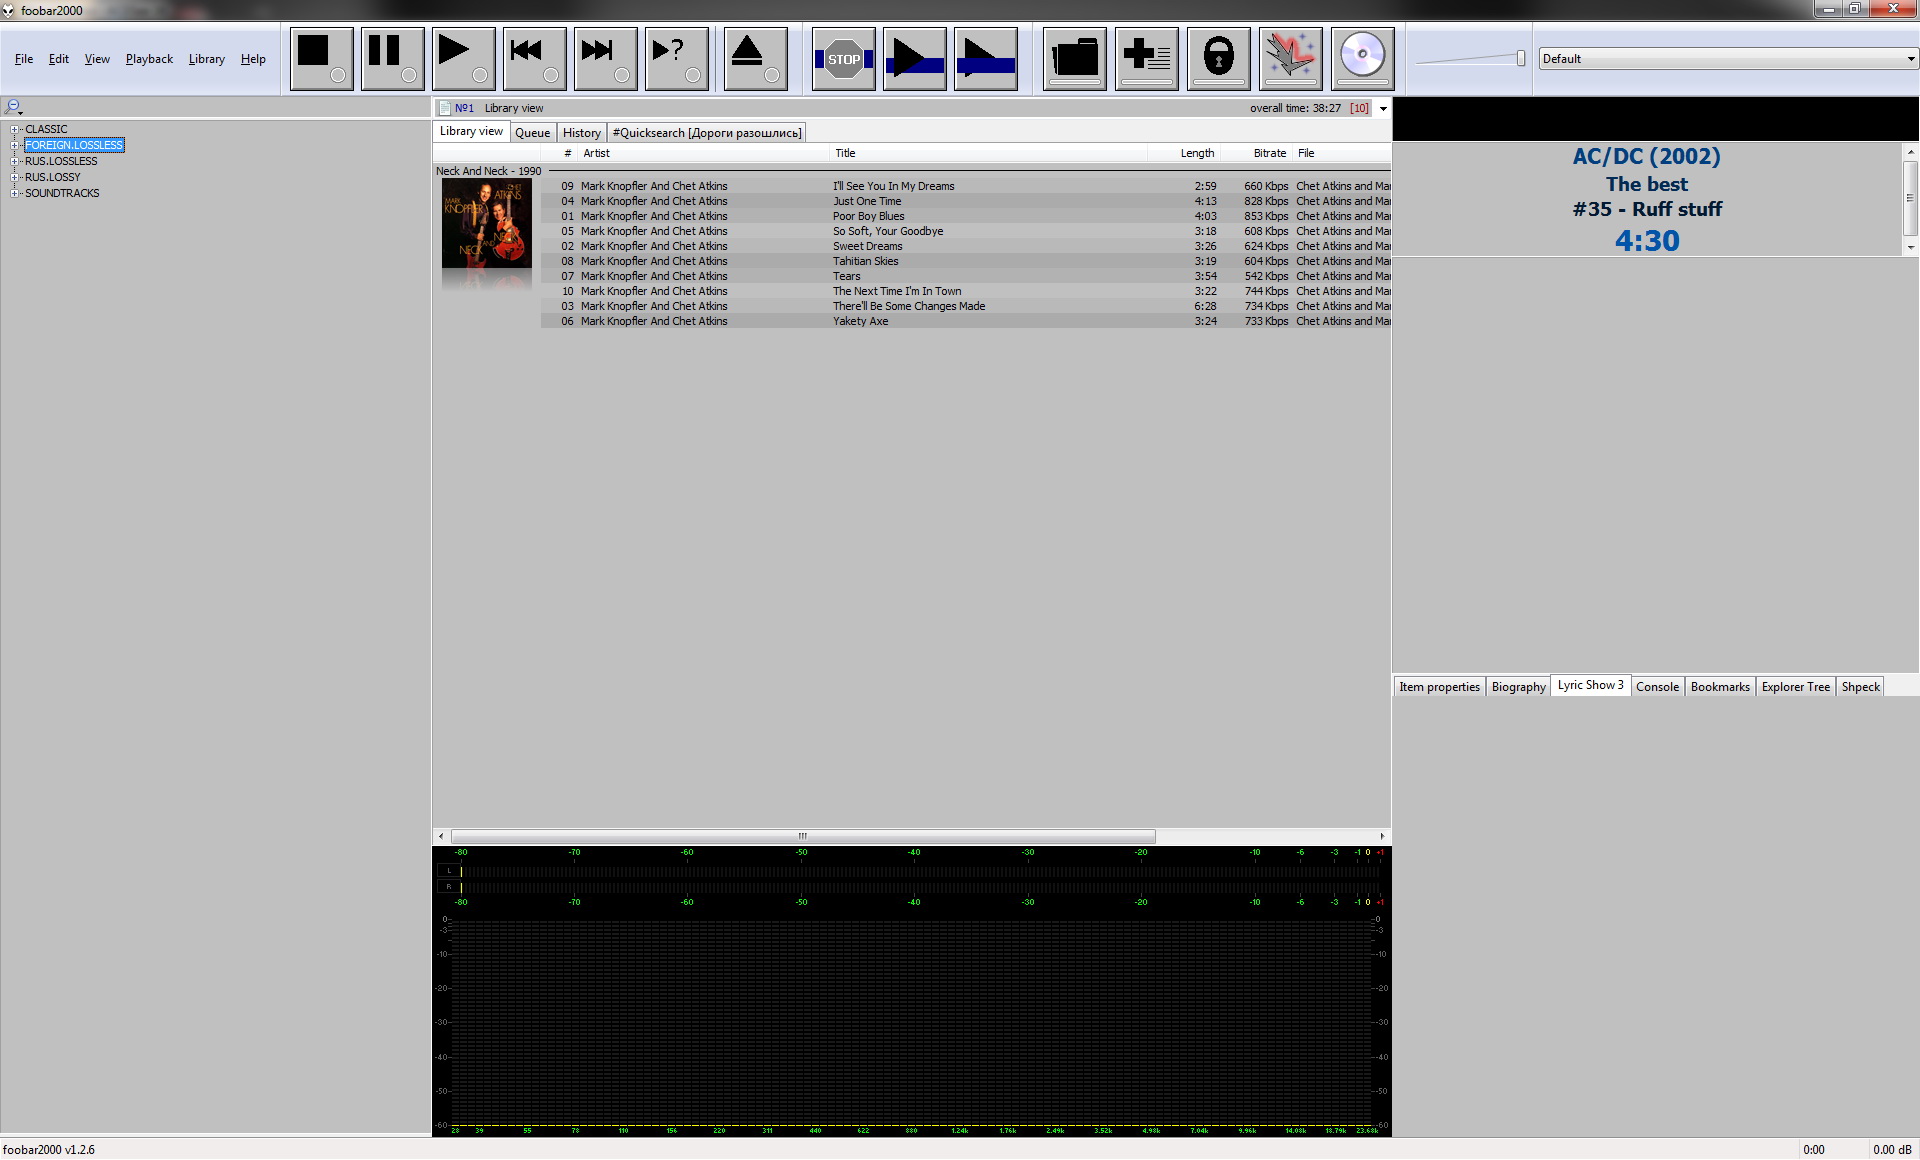Click the plus add-to-playlist icon
This screenshot has width=1920, height=1160.
1146,58
